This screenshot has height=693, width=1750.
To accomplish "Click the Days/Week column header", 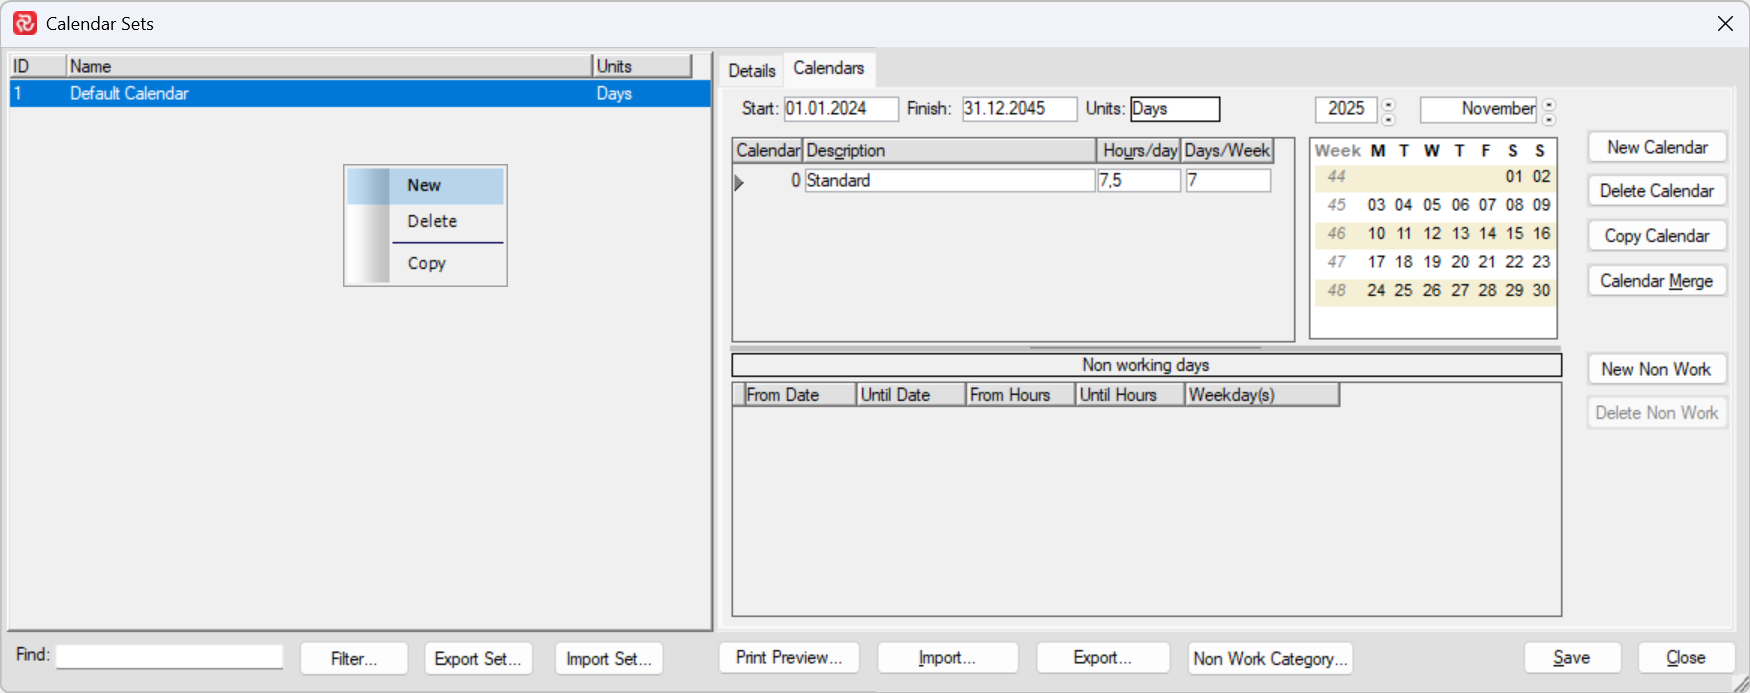I will coord(1228,151).
